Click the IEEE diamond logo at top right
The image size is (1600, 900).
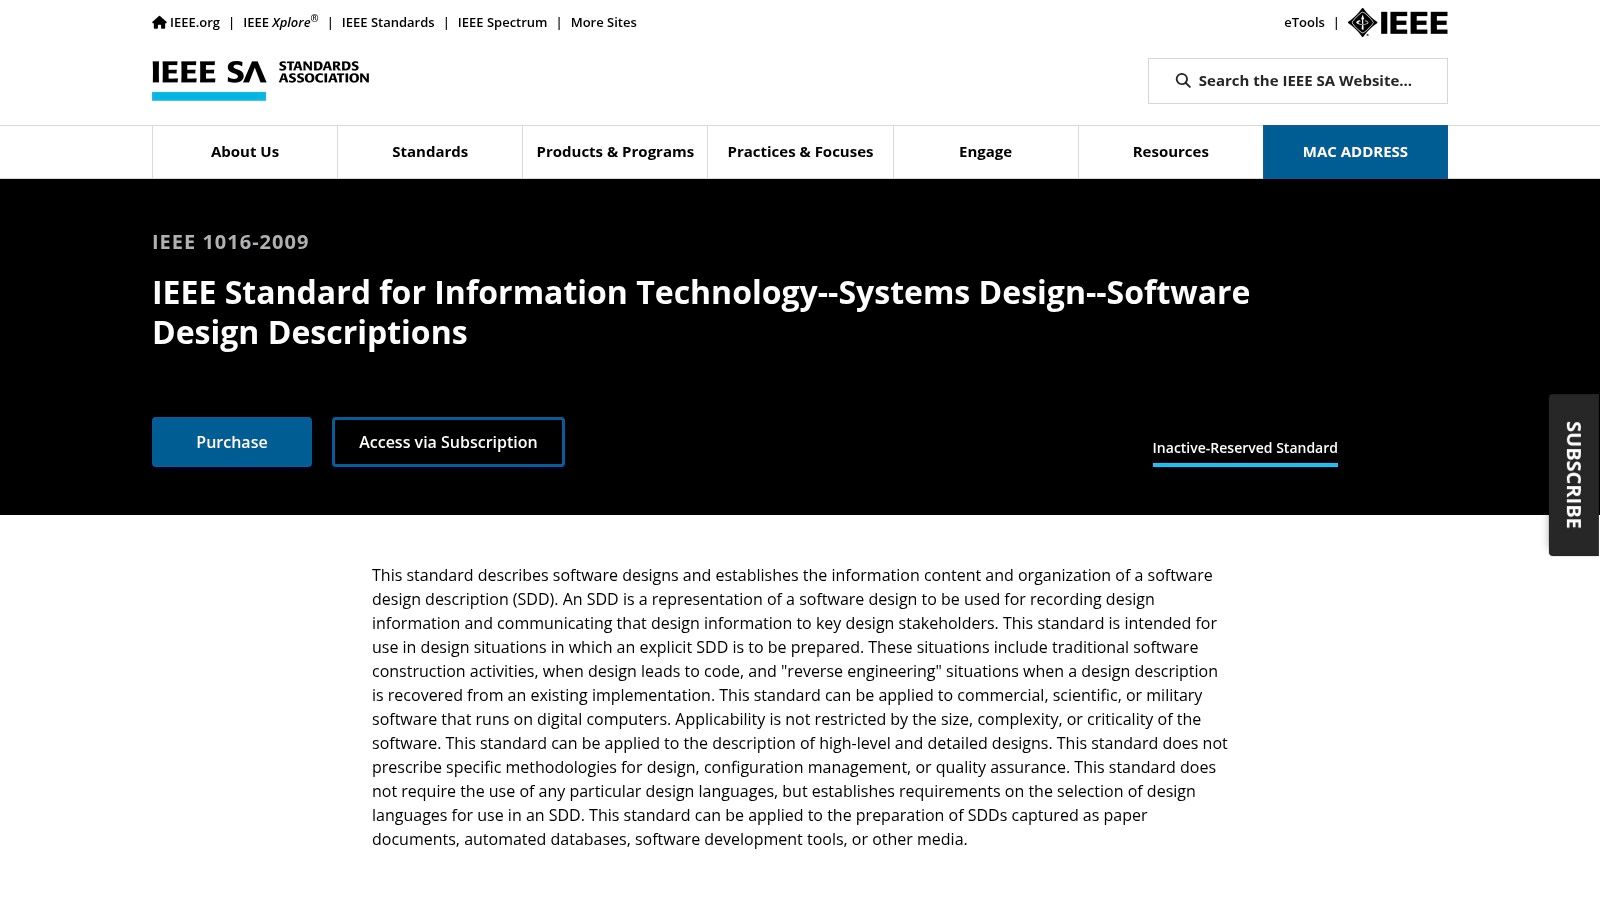click(x=1397, y=22)
